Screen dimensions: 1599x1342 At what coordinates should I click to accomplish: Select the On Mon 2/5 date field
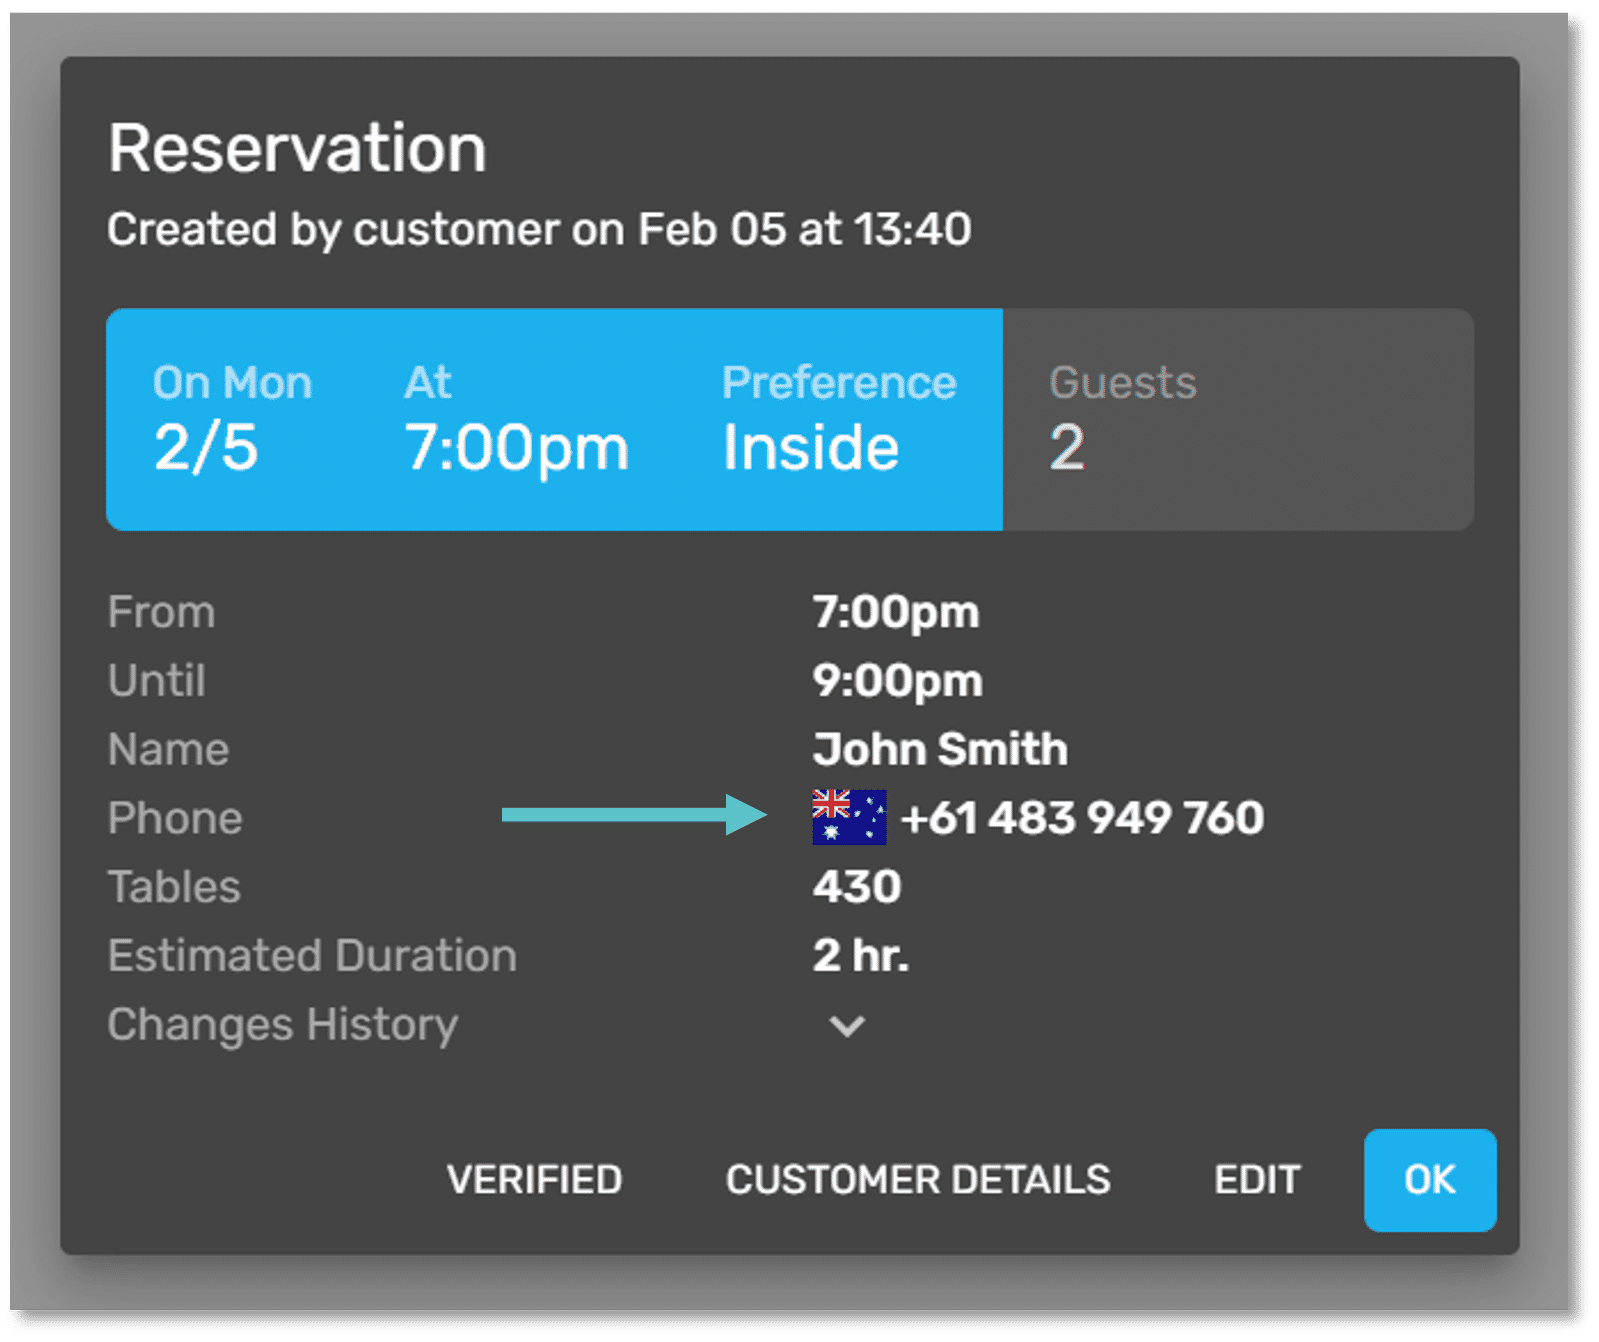pos(232,419)
